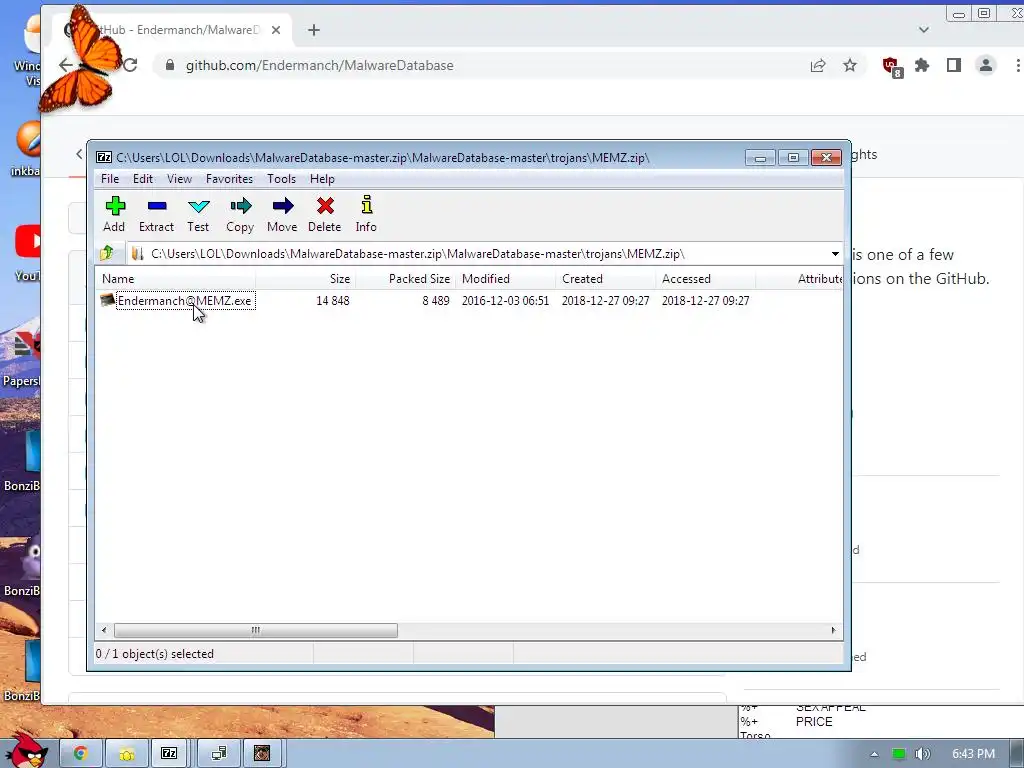The width and height of the screenshot is (1024, 768).
Task: Click the Add button in 7-Zip toolbar
Action: click(114, 214)
